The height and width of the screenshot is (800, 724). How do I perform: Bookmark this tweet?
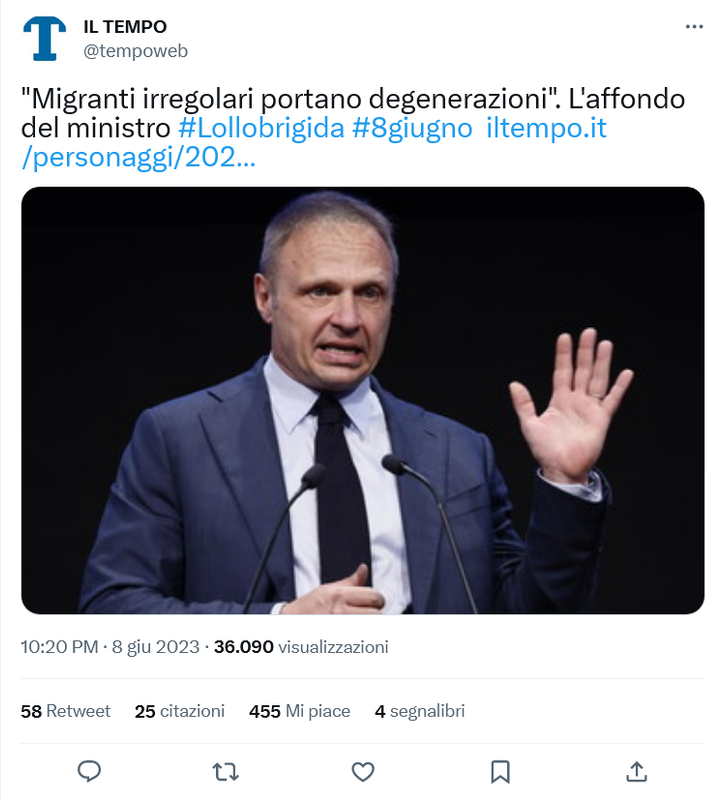pos(500,771)
